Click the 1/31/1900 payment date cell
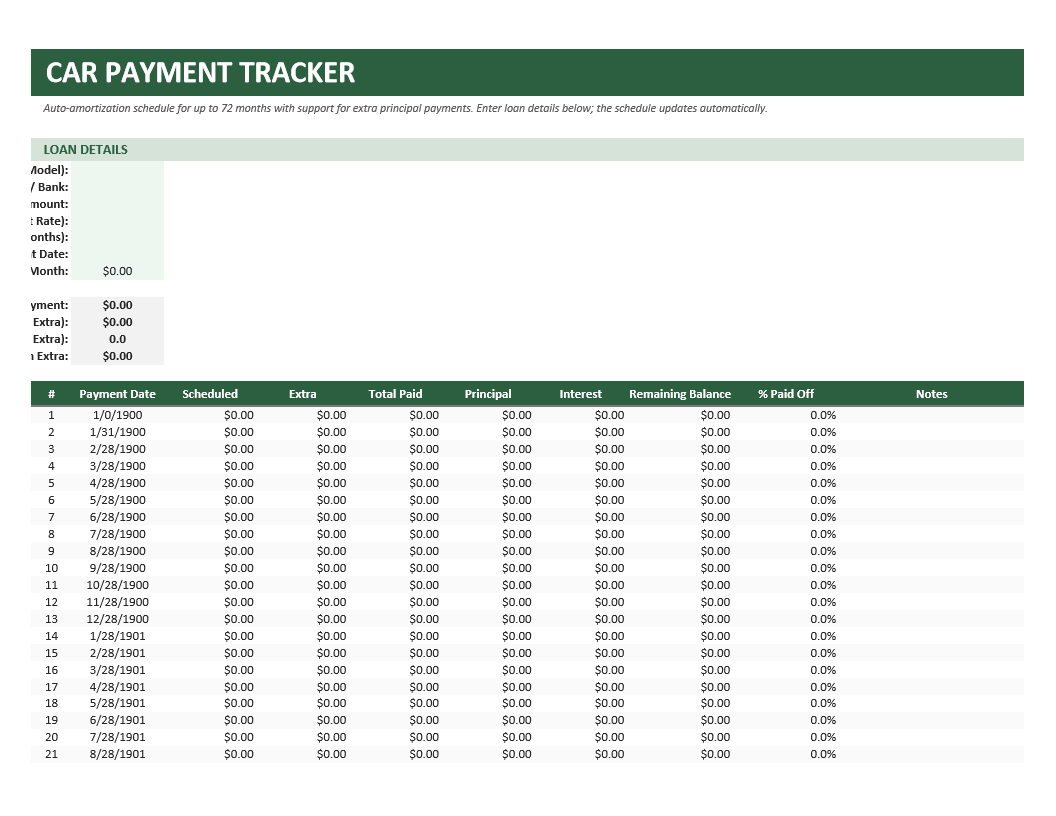 [x=117, y=432]
